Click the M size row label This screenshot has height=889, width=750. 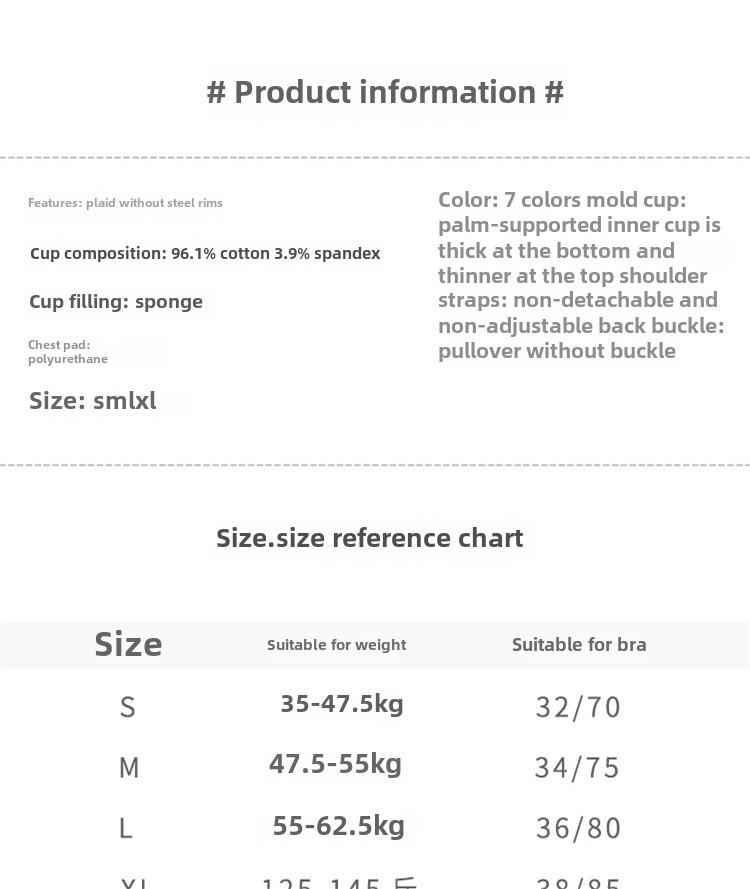[x=128, y=768]
